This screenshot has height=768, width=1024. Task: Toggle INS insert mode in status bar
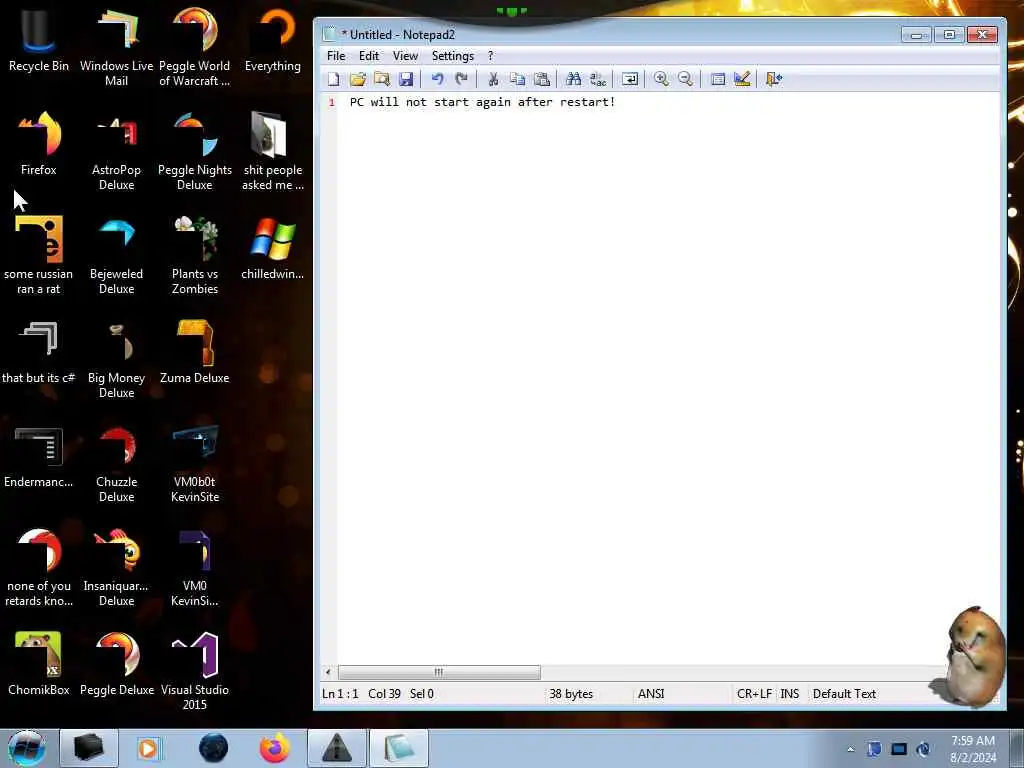pyautogui.click(x=790, y=694)
